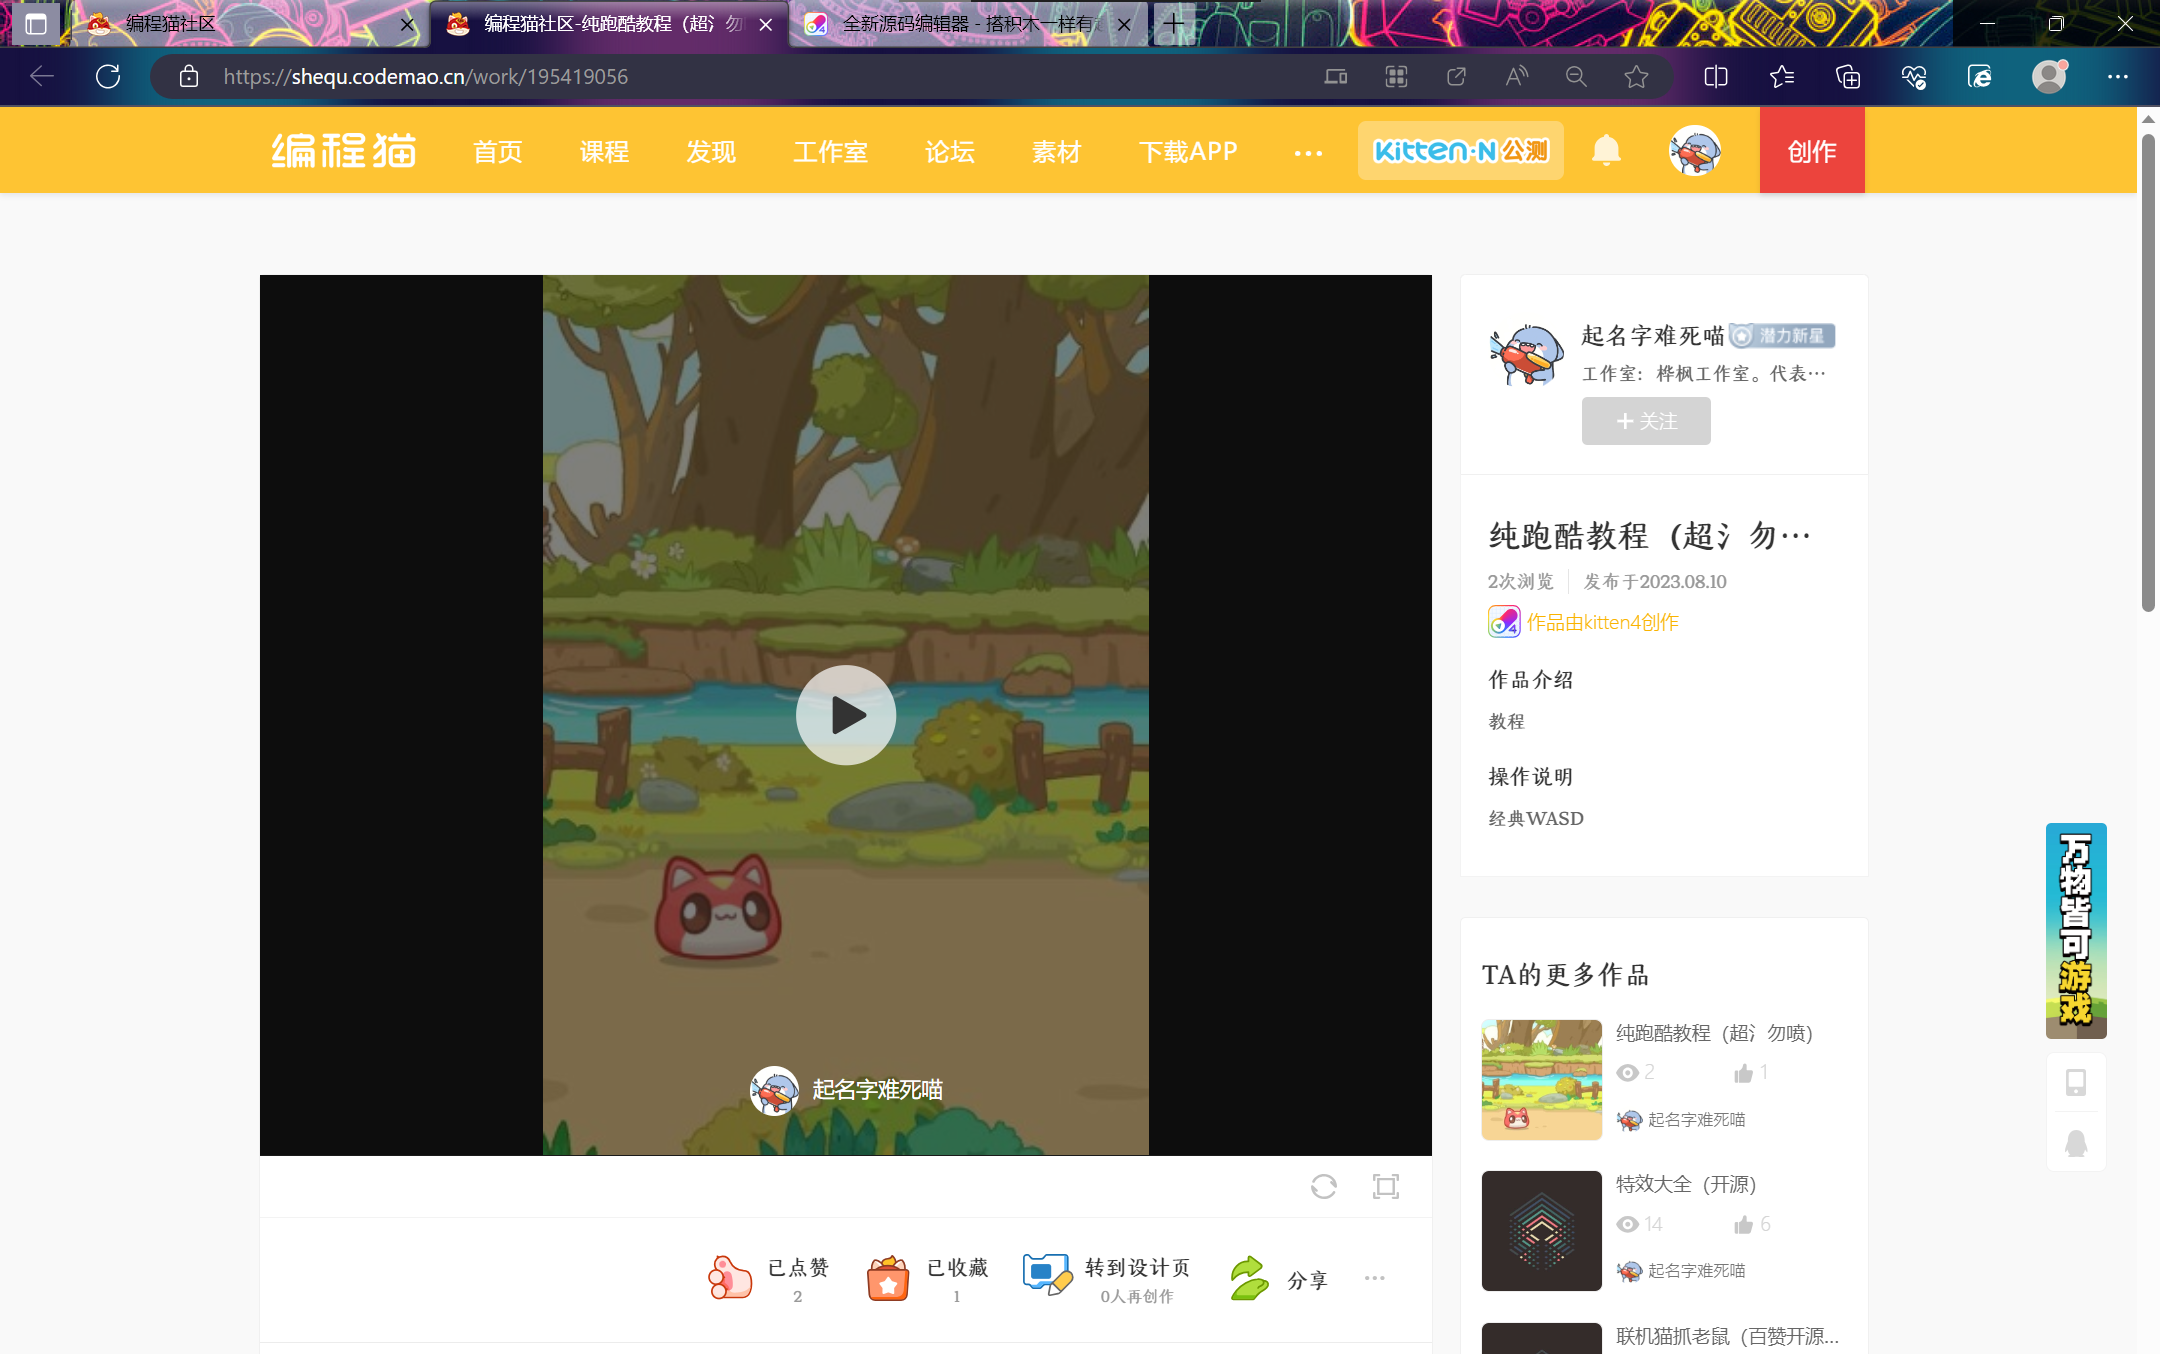Open the browser collections icon
Screen dimensions: 2160x1354
[x=1848, y=76]
